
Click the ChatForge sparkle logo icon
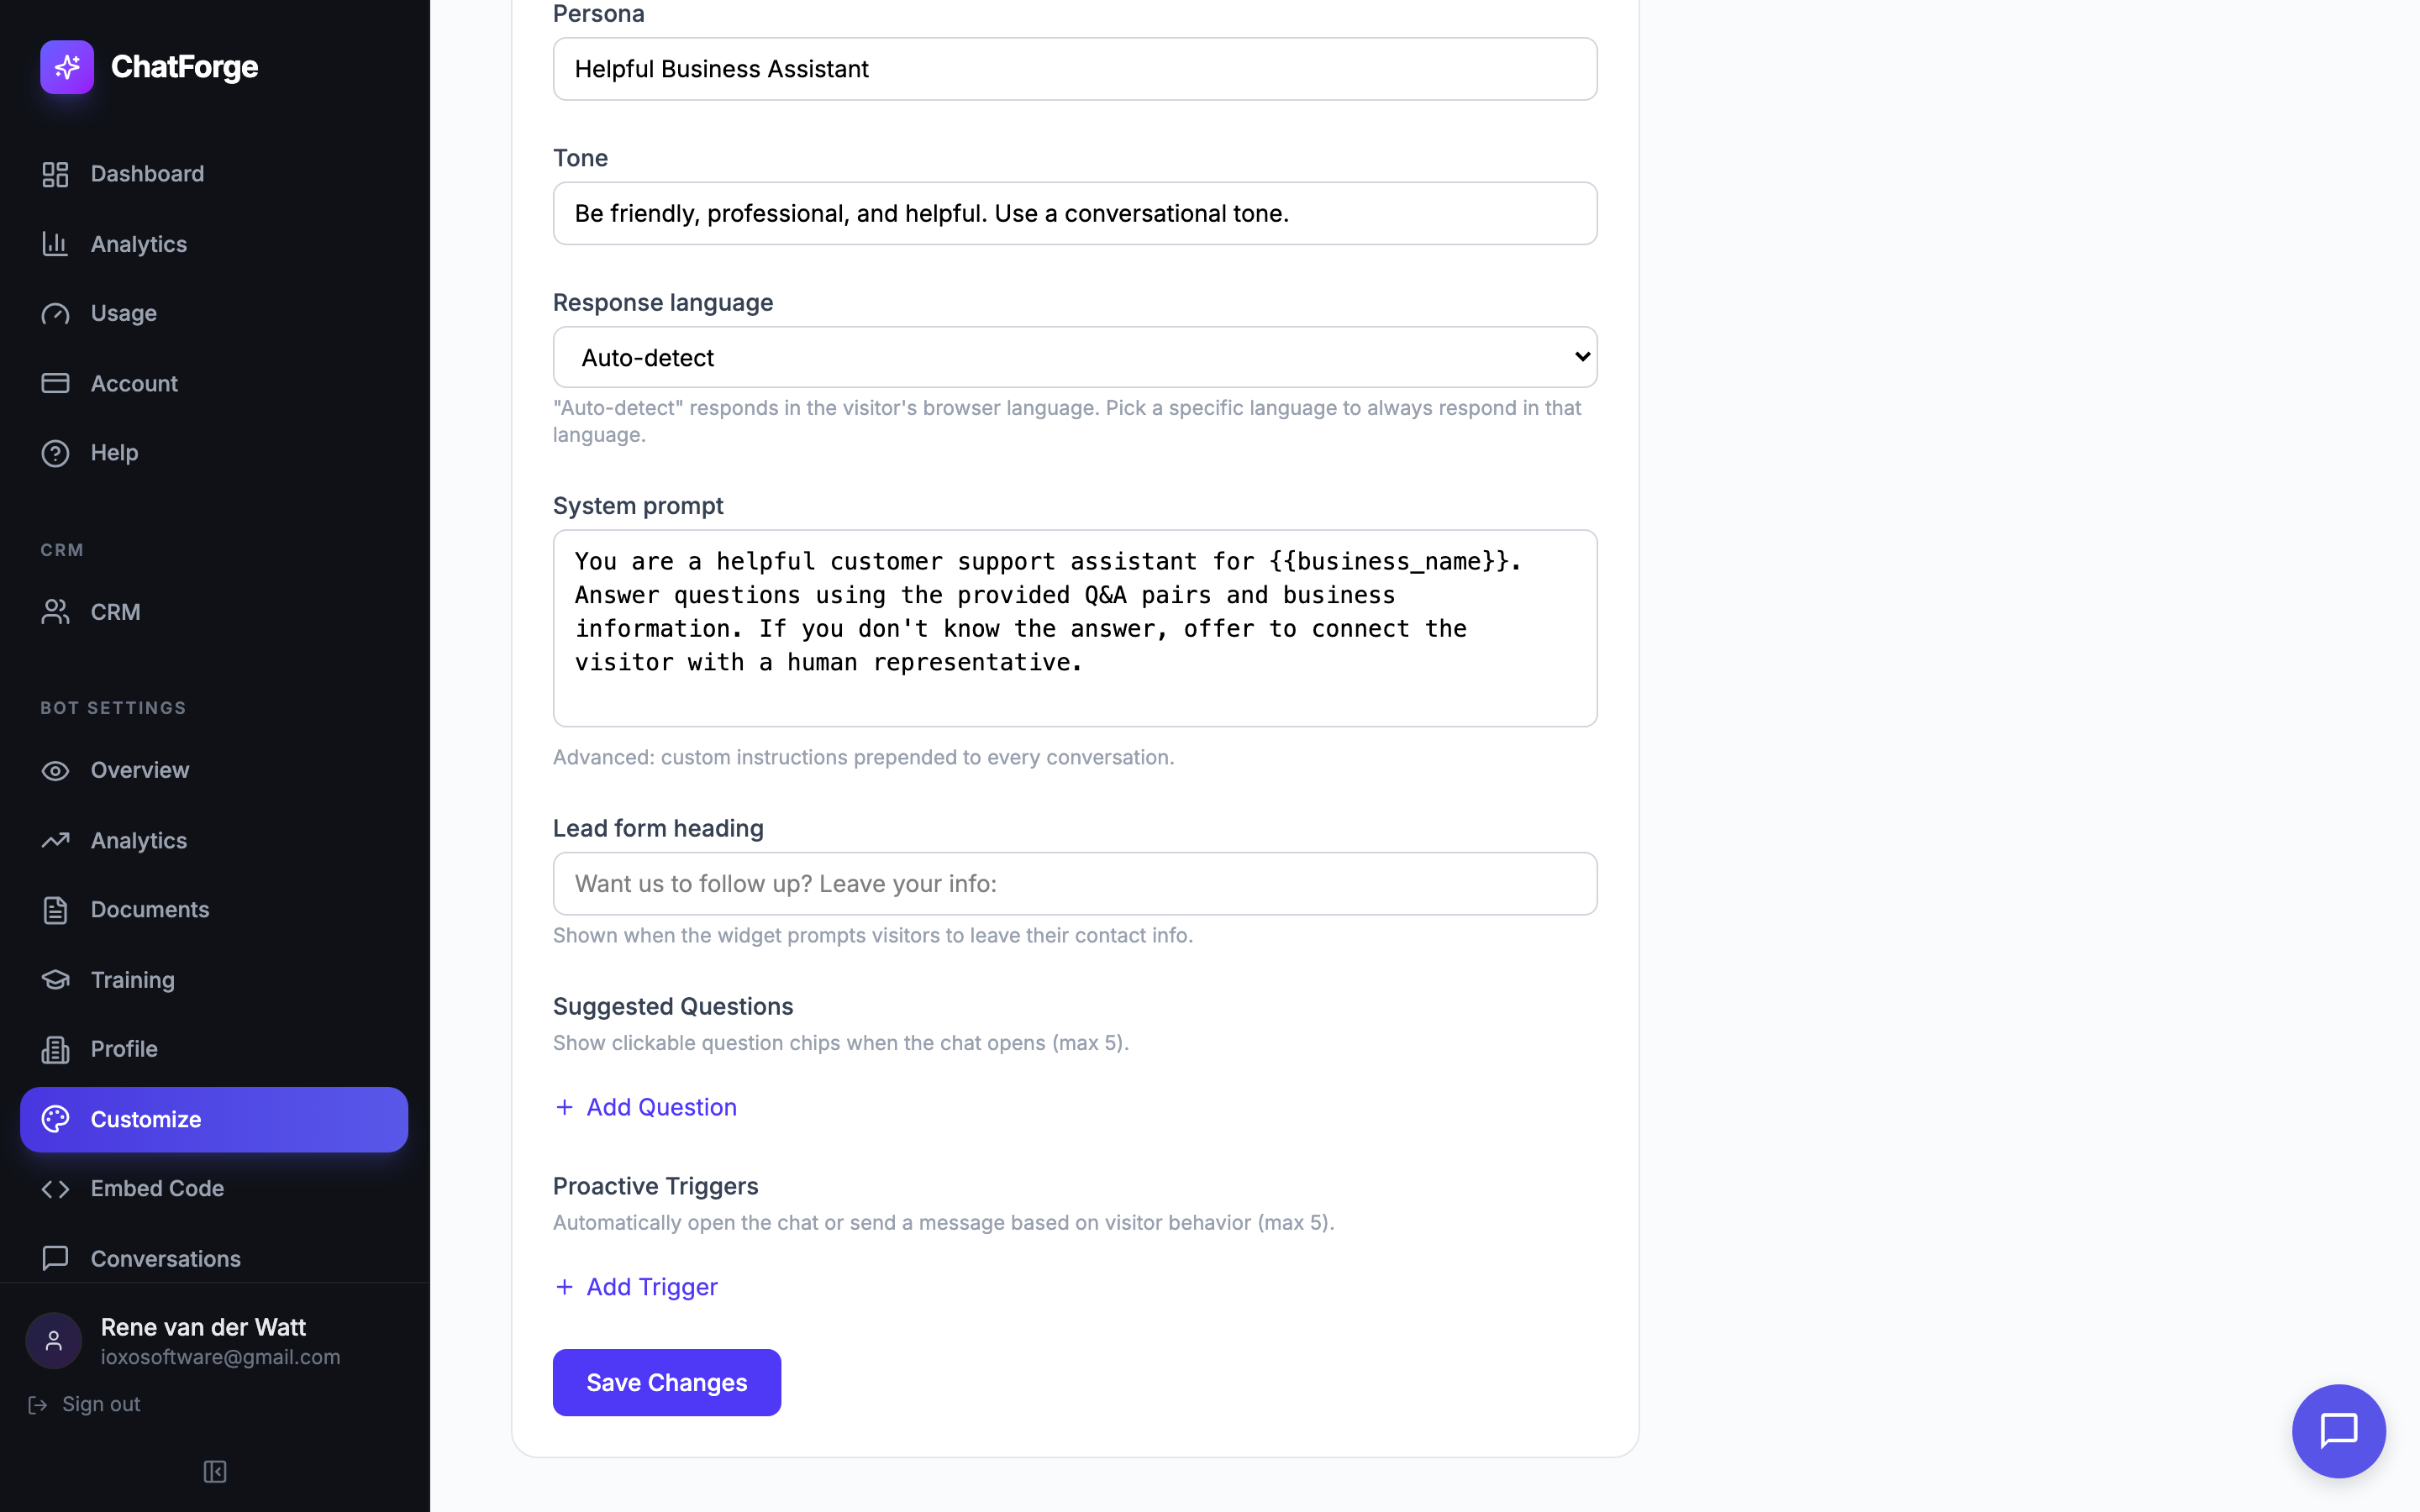coord(67,67)
